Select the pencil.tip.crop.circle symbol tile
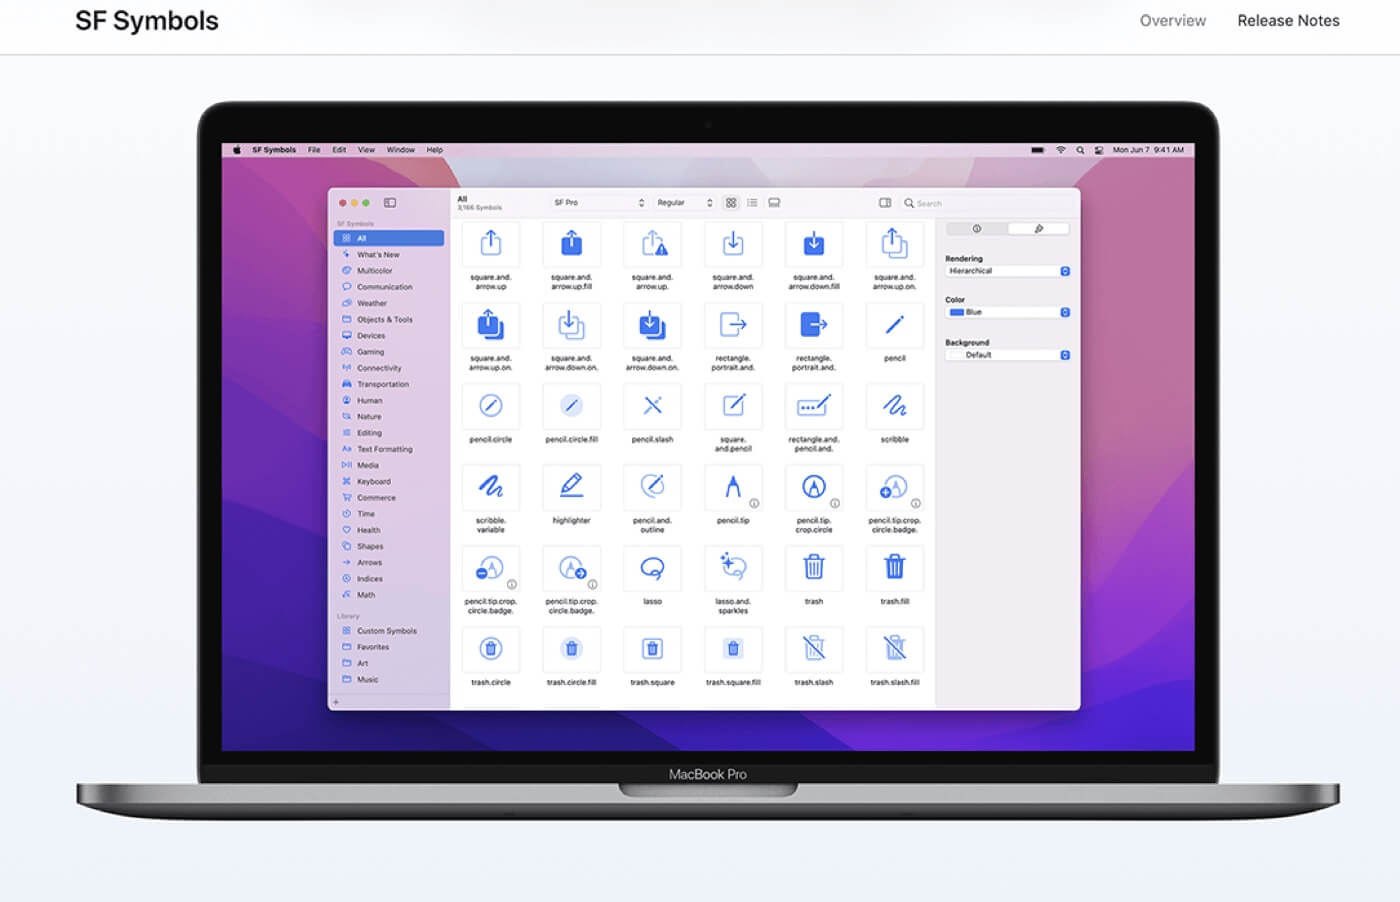This screenshot has height=902, width=1400. coord(813,487)
